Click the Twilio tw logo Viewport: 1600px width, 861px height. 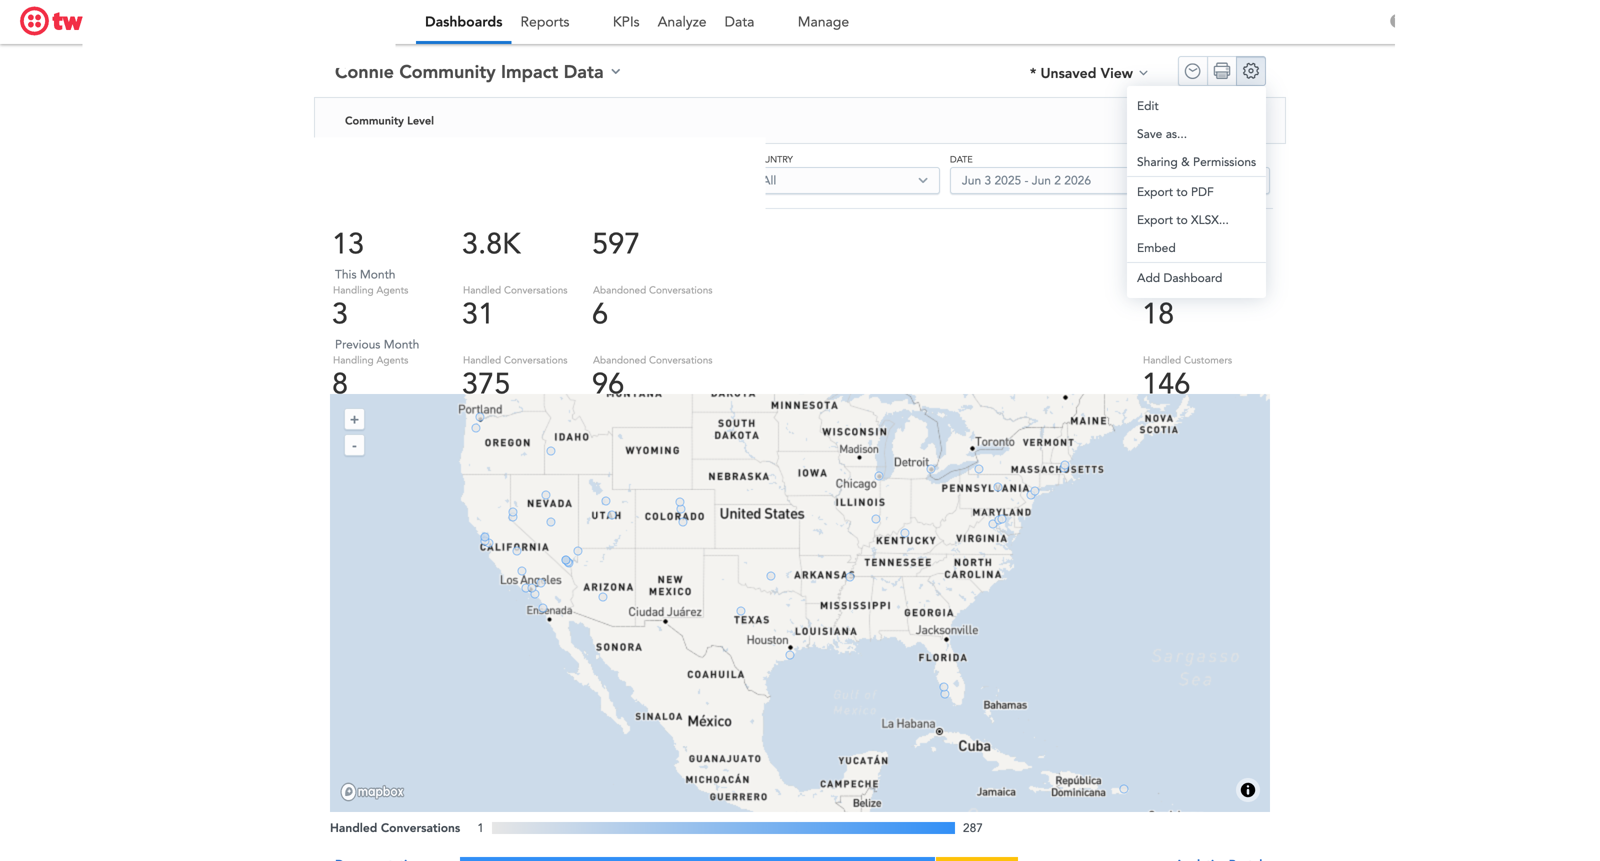[x=51, y=21]
